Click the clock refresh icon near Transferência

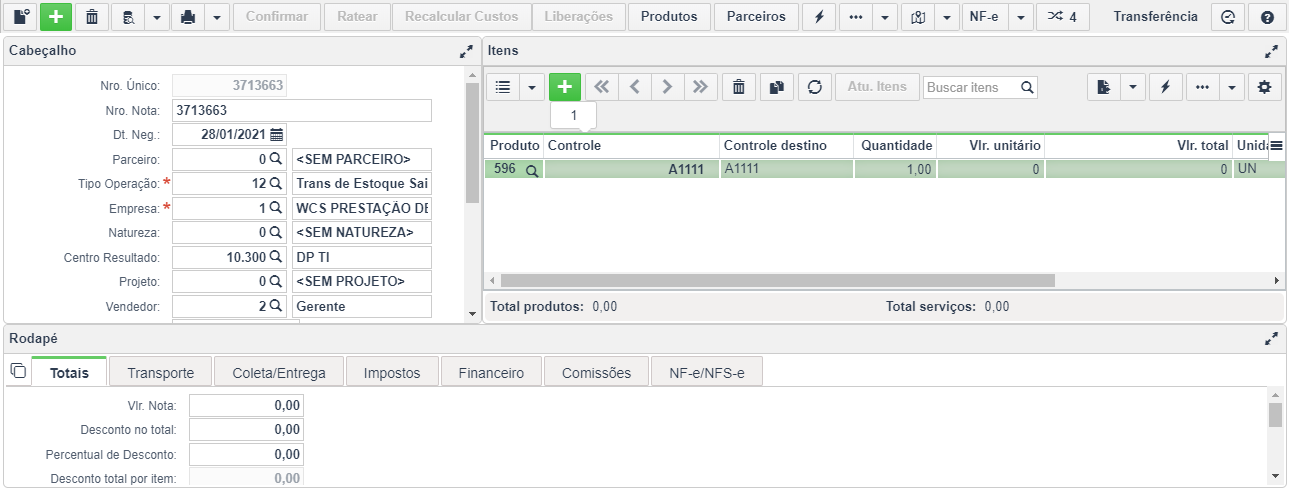pyautogui.click(x=1228, y=17)
